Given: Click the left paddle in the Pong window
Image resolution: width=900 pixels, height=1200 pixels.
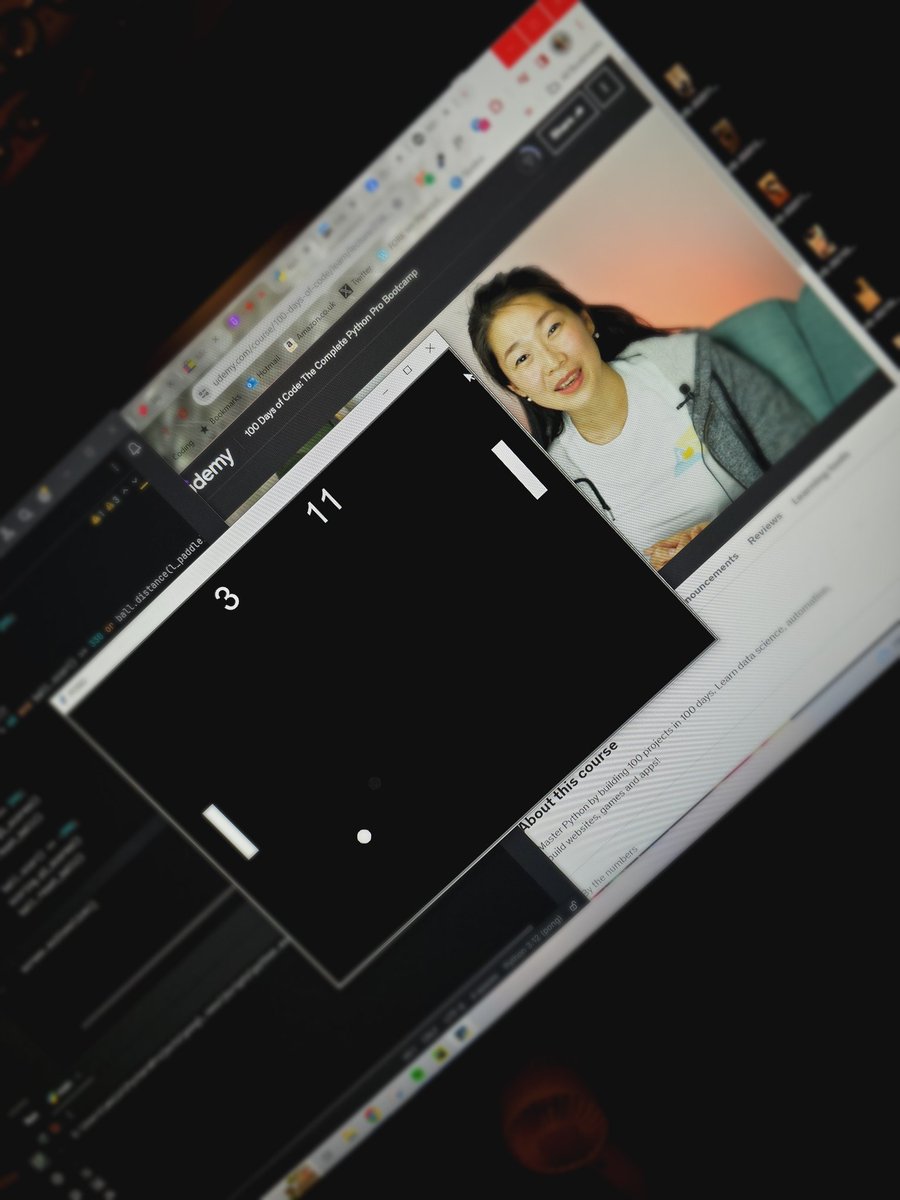Looking at the screenshot, I should 231,832.
